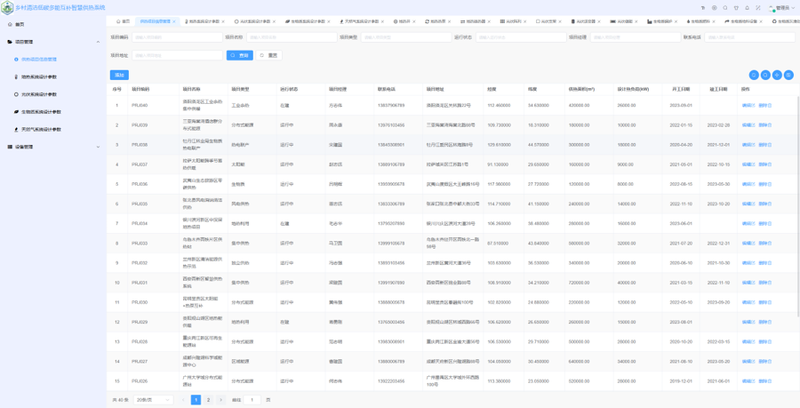Switch to the 首页 tab

122,21
